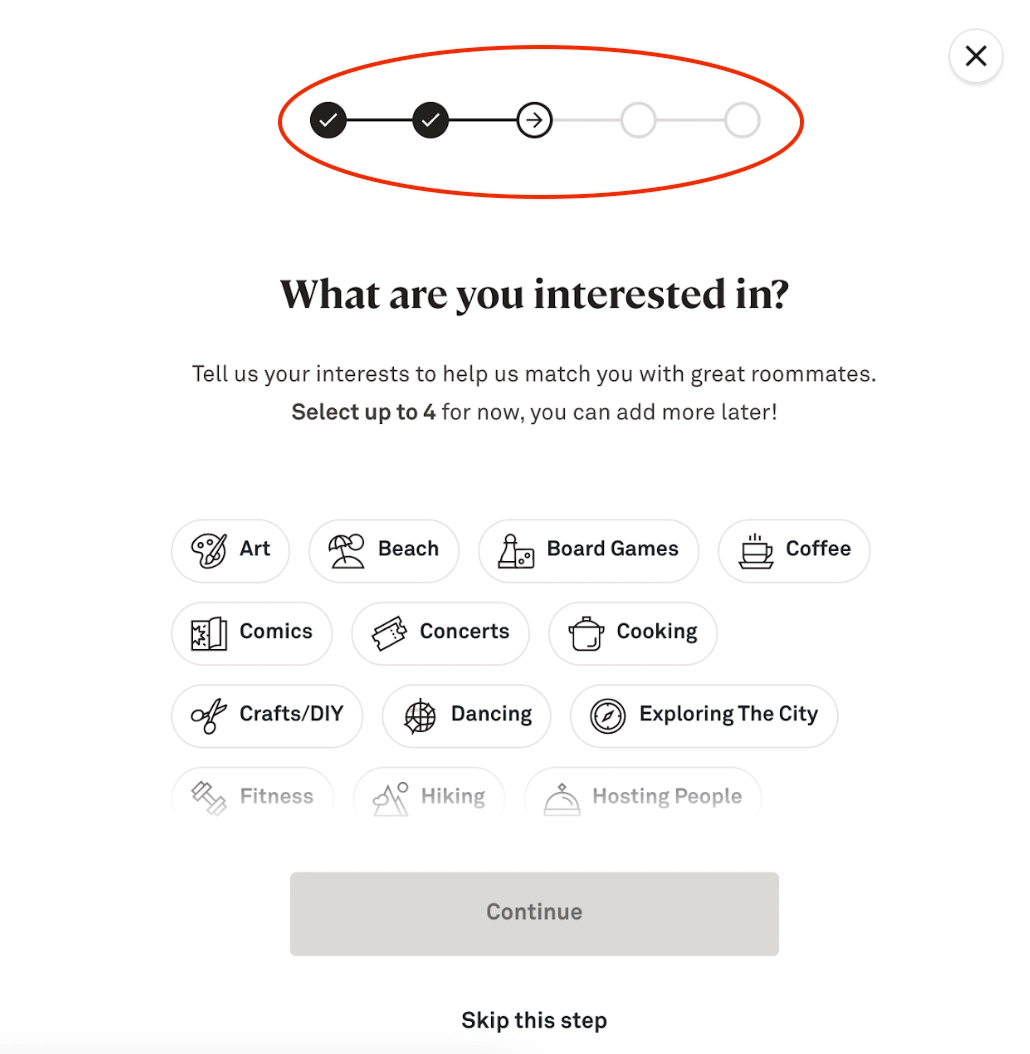This screenshot has height=1054, width=1030.
Task: Go to second completed progress step
Action: [431, 121]
